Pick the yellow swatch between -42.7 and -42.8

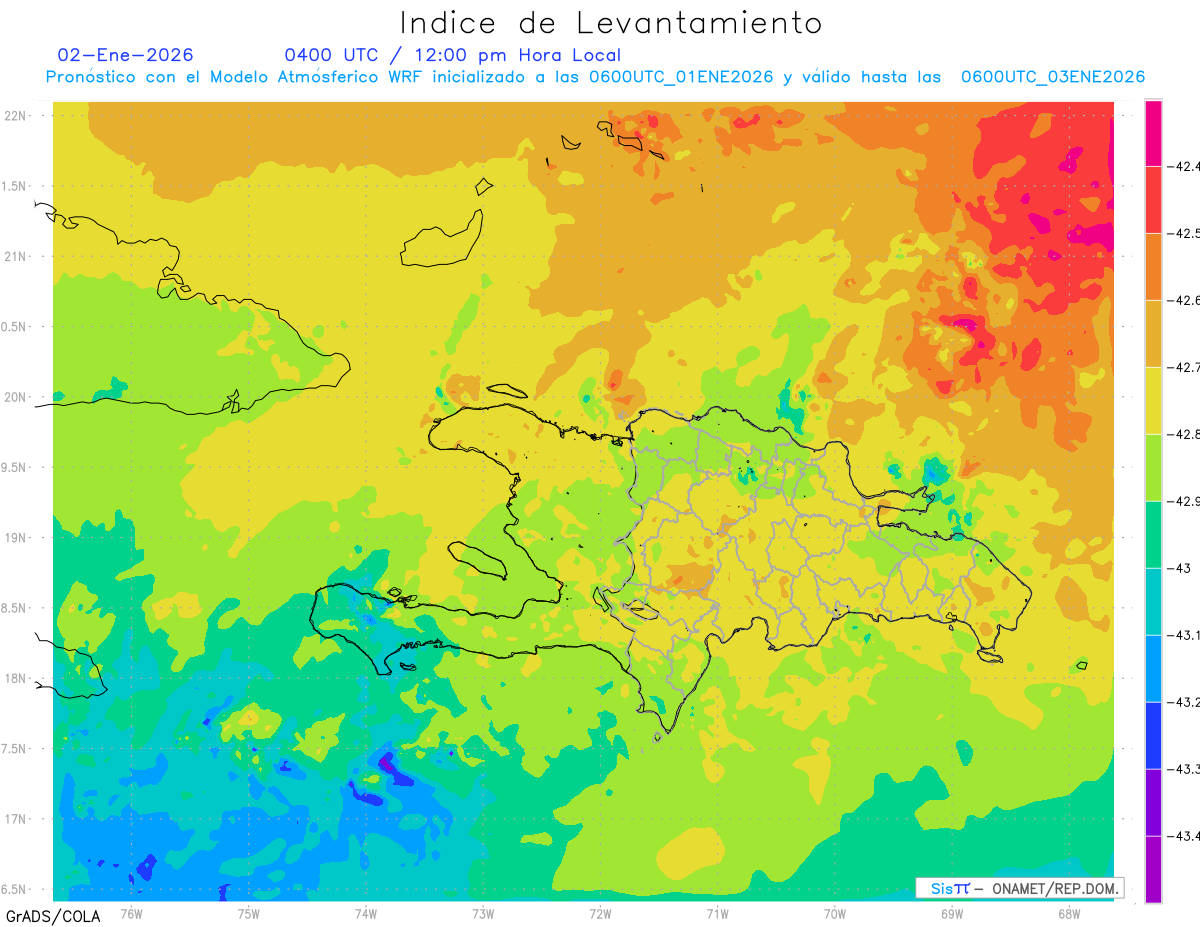pos(1153,401)
